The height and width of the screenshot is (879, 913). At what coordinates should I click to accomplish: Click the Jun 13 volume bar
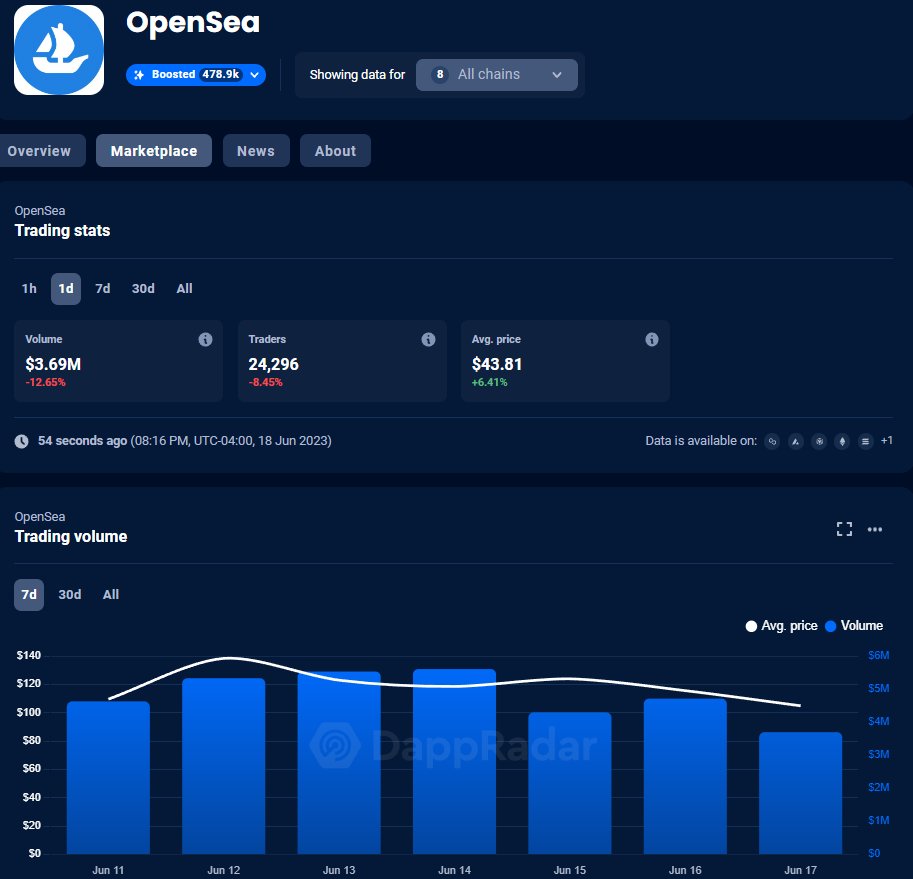click(x=339, y=763)
